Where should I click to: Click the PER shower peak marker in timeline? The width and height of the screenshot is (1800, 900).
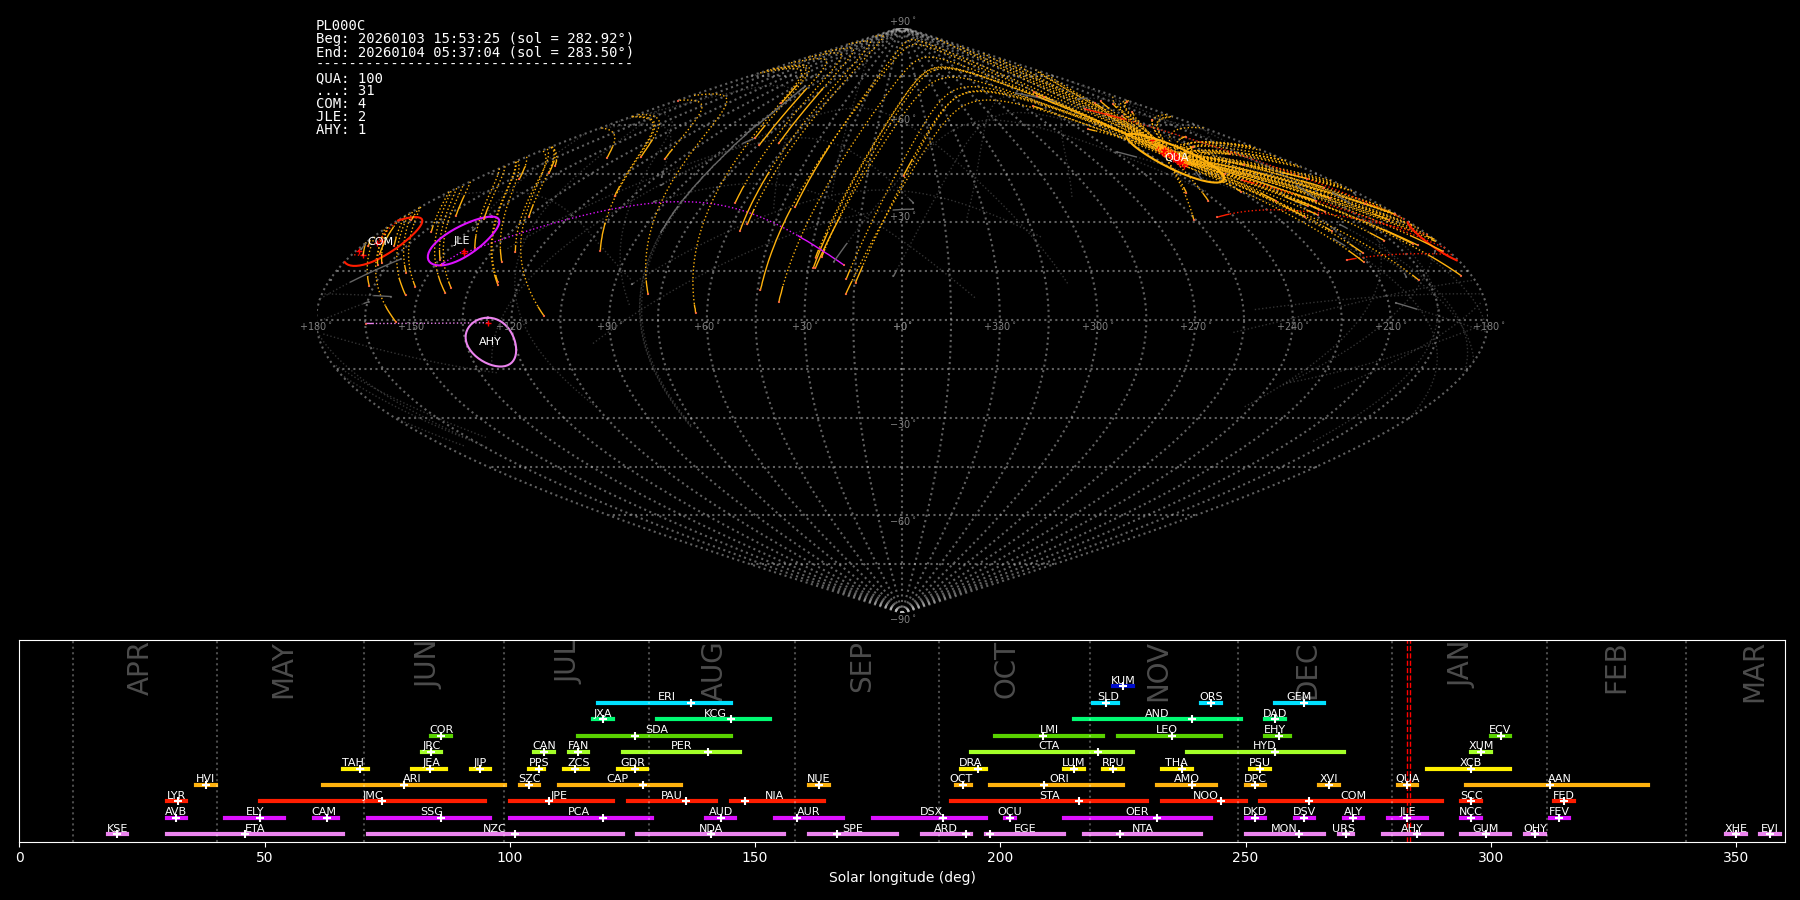[x=708, y=752]
